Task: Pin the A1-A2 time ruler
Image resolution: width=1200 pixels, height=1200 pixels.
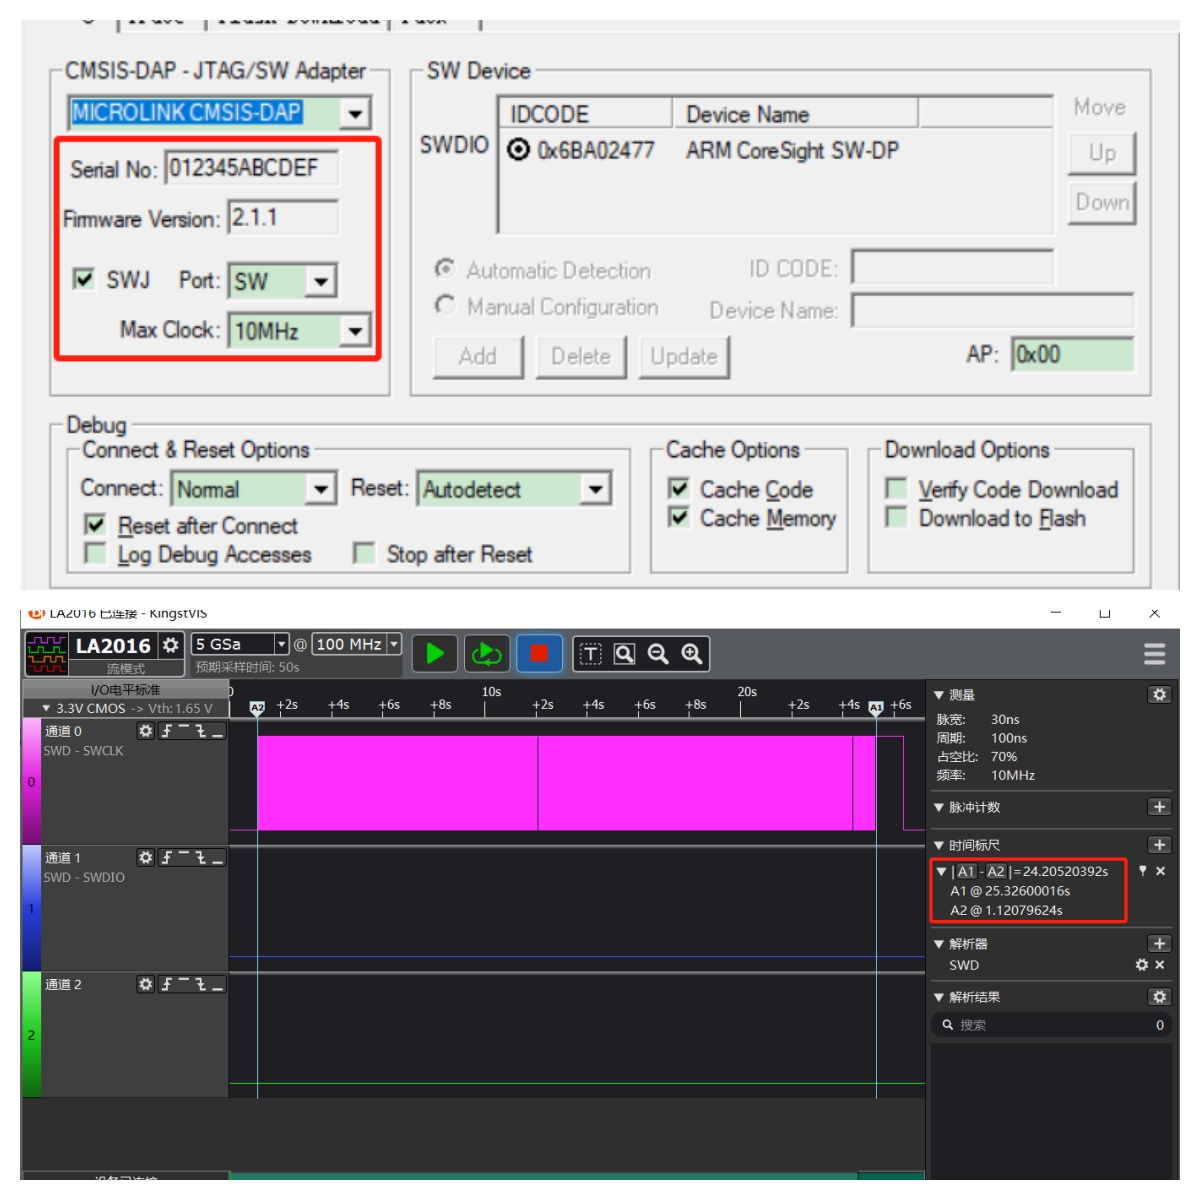Action: click(x=1143, y=871)
